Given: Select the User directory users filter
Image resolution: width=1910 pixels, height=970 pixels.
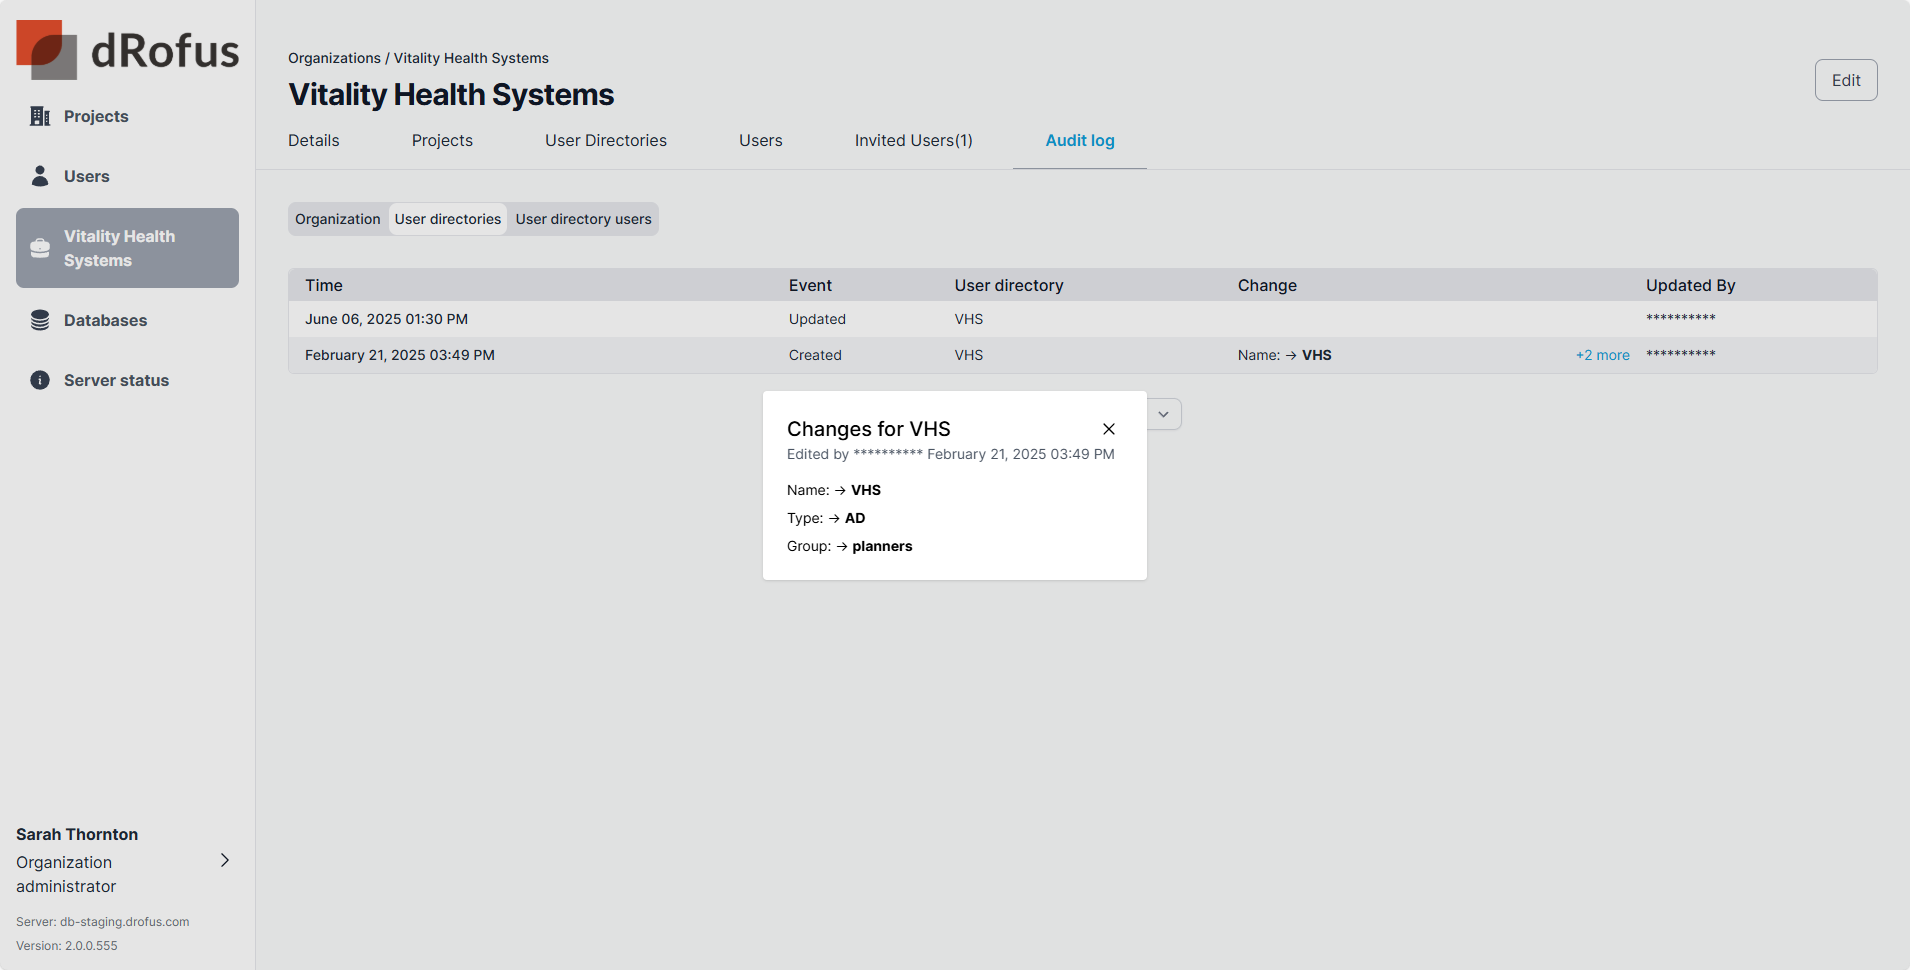Looking at the screenshot, I should (583, 219).
